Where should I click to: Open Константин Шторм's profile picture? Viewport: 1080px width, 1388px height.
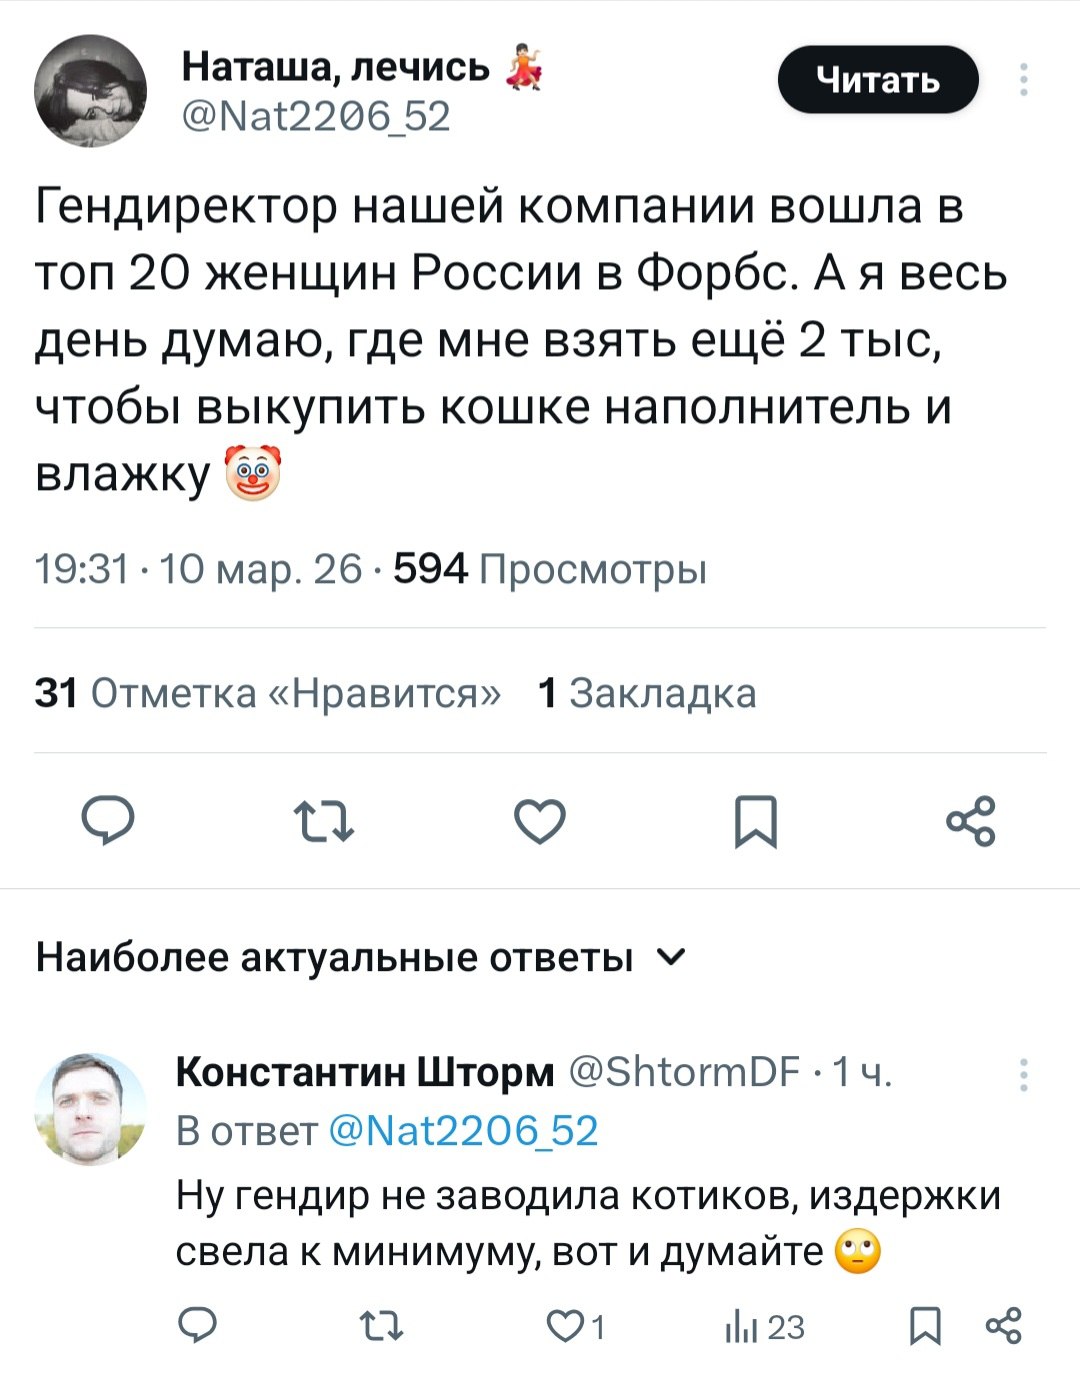(x=91, y=1108)
